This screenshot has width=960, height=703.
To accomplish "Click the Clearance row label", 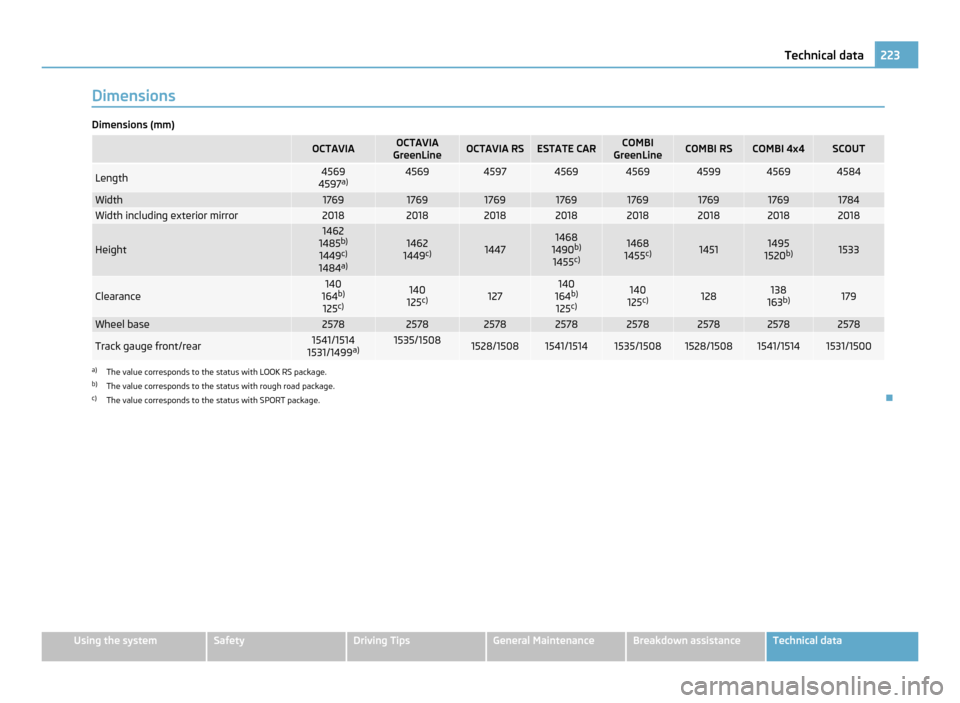I will point(118,296).
